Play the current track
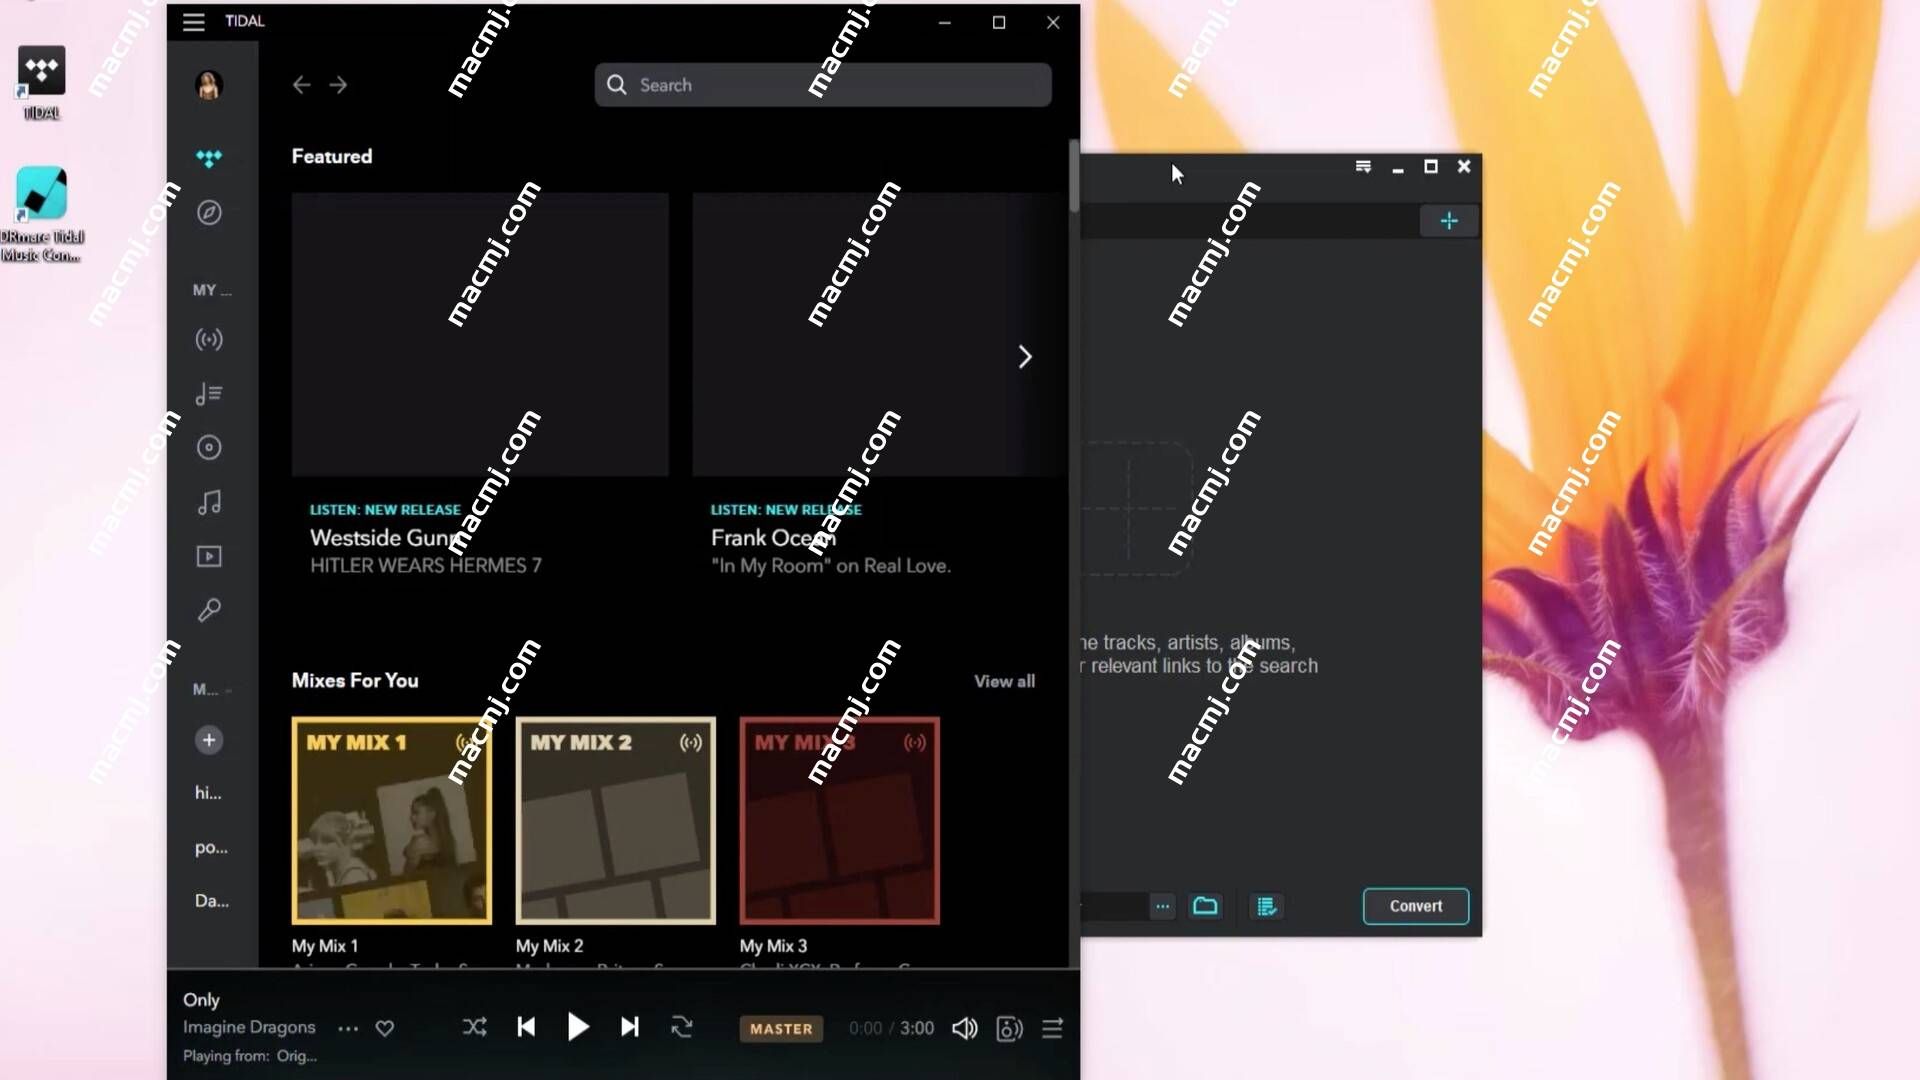1920x1080 pixels. [578, 1027]
